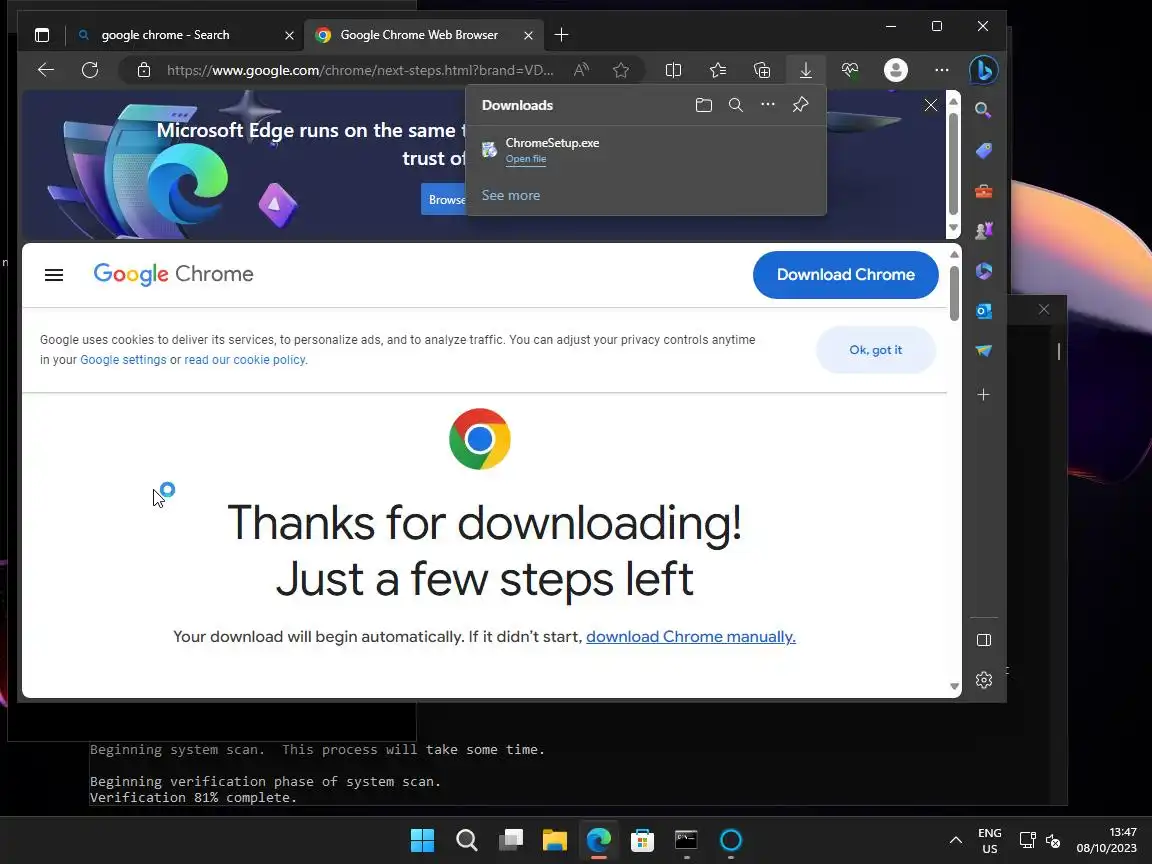Open Task View on the taskbar

point(511,840)
